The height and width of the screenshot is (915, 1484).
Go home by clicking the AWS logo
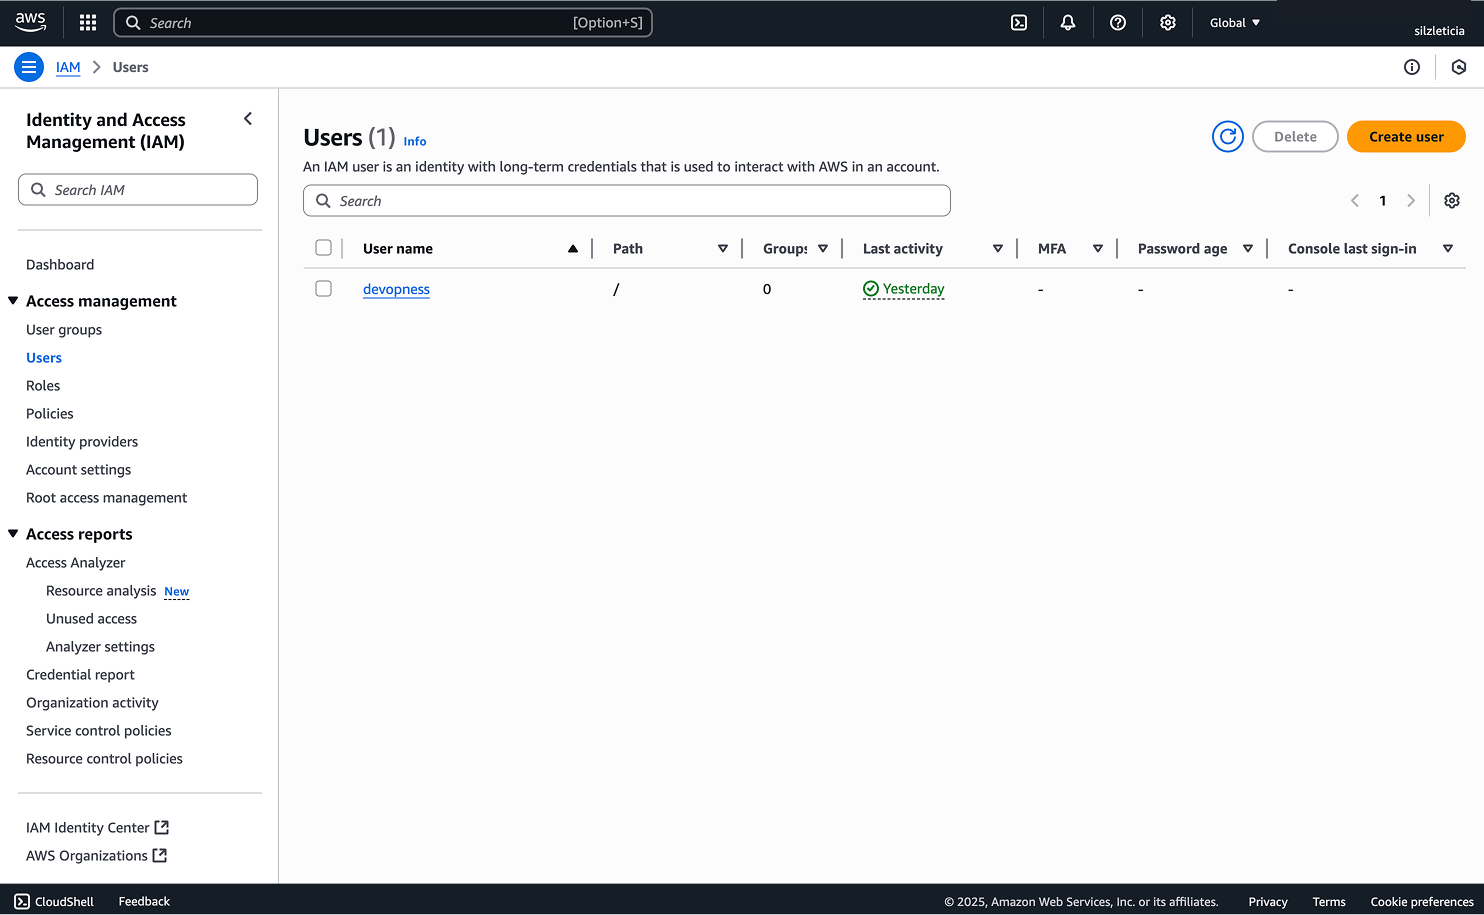30,22
